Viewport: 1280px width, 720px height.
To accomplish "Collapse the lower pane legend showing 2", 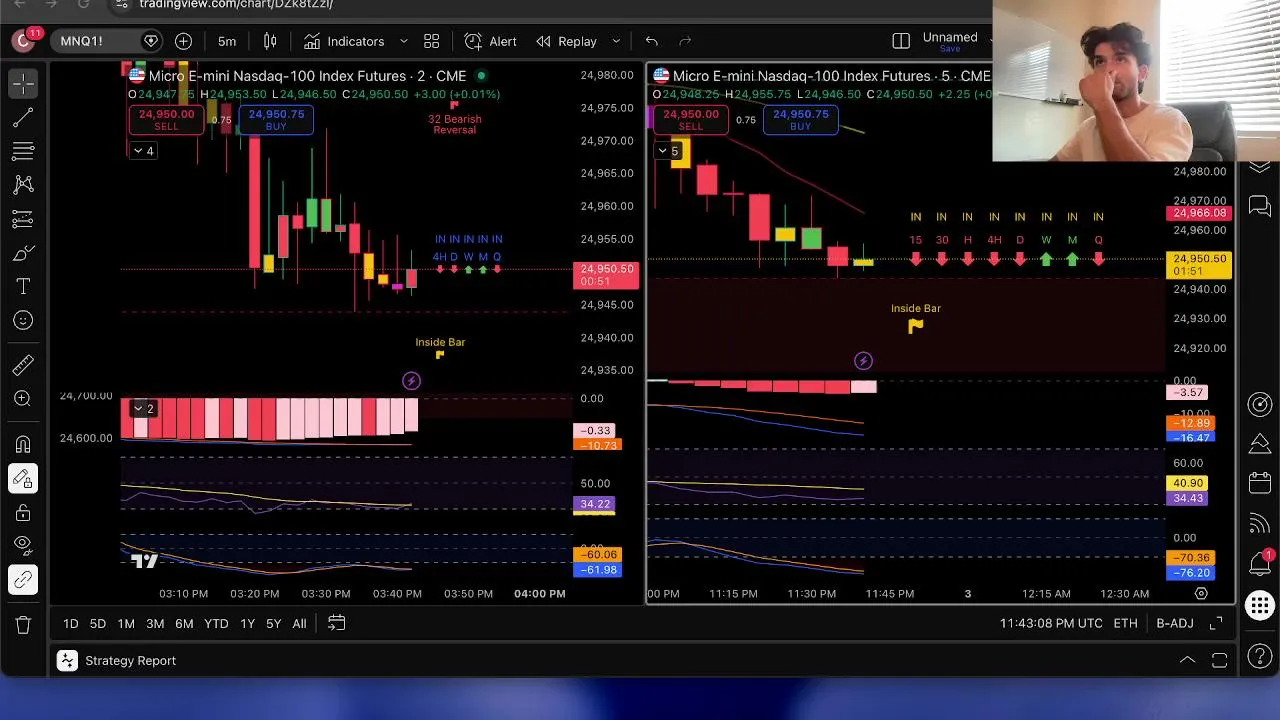I will click(144, 408).
